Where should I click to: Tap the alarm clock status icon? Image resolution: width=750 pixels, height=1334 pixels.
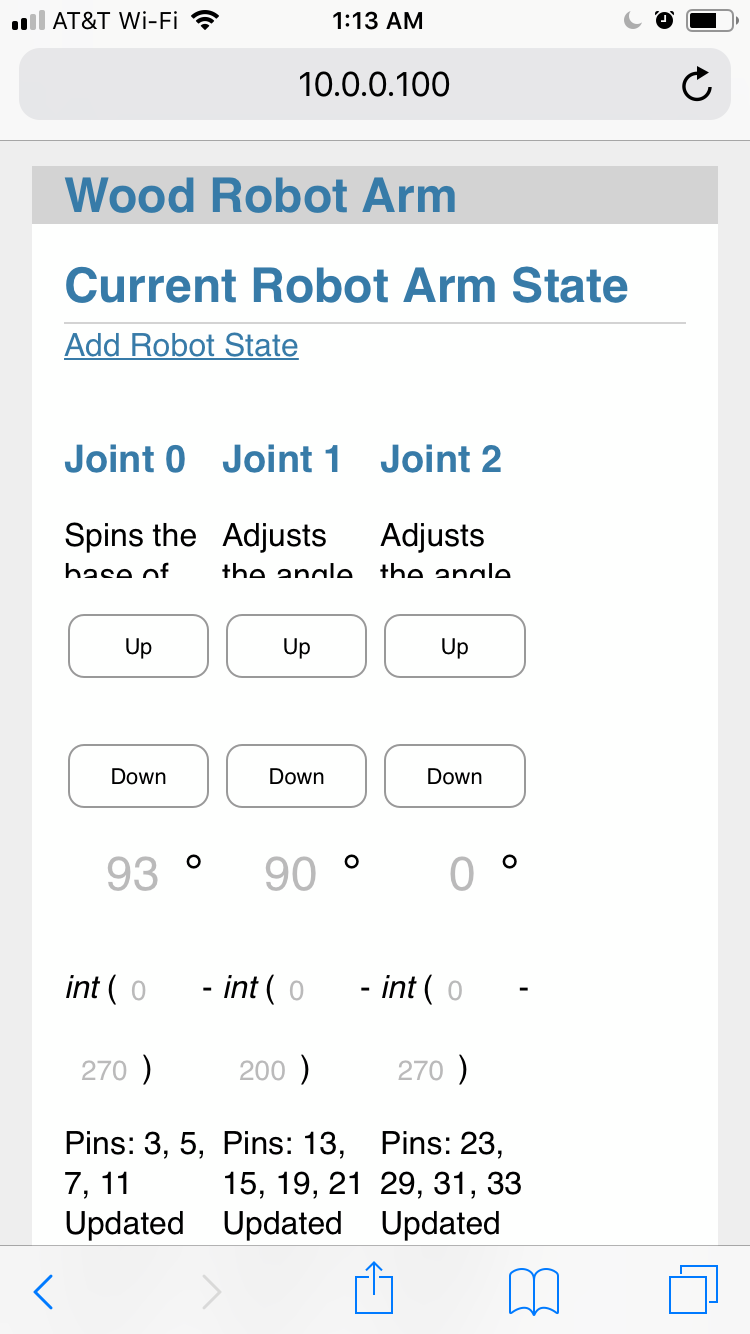coord(664,20)
